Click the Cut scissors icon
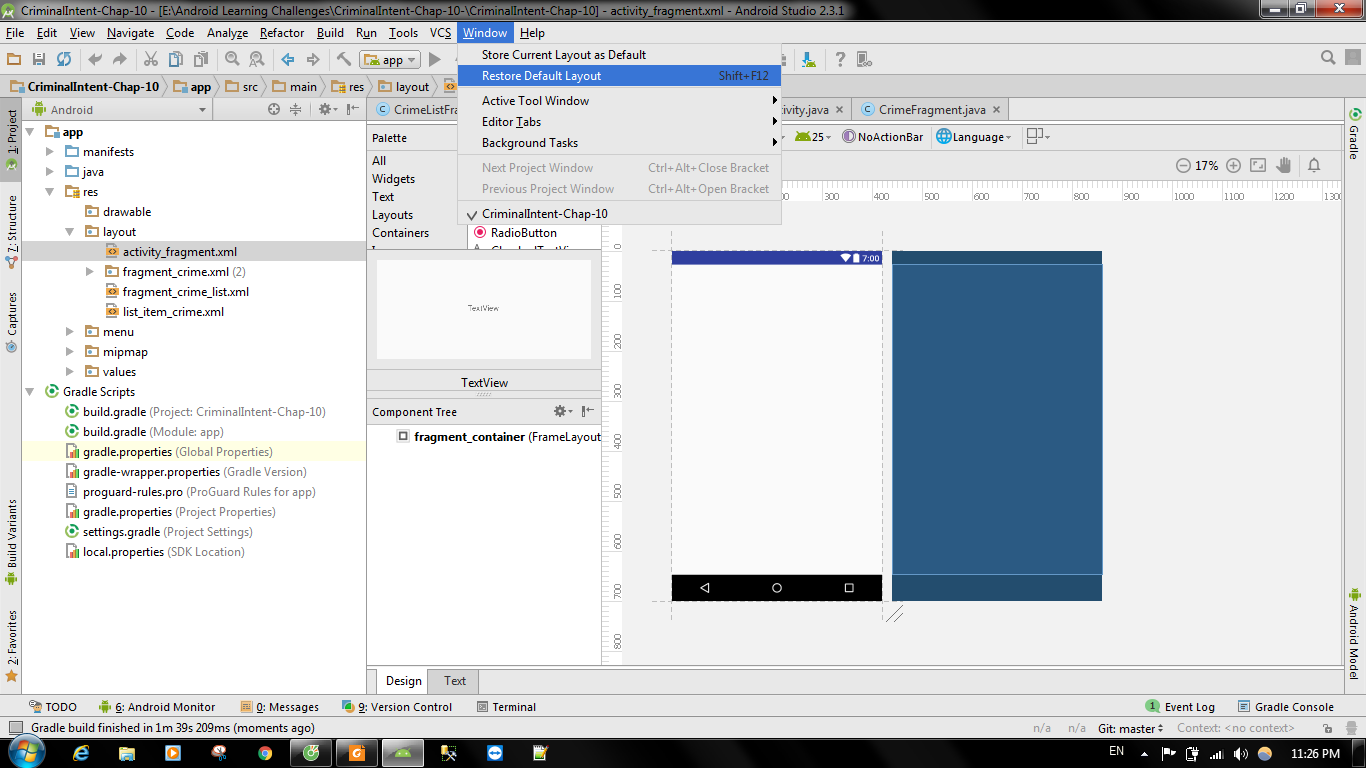1366x768 pixels. point(151,60)
